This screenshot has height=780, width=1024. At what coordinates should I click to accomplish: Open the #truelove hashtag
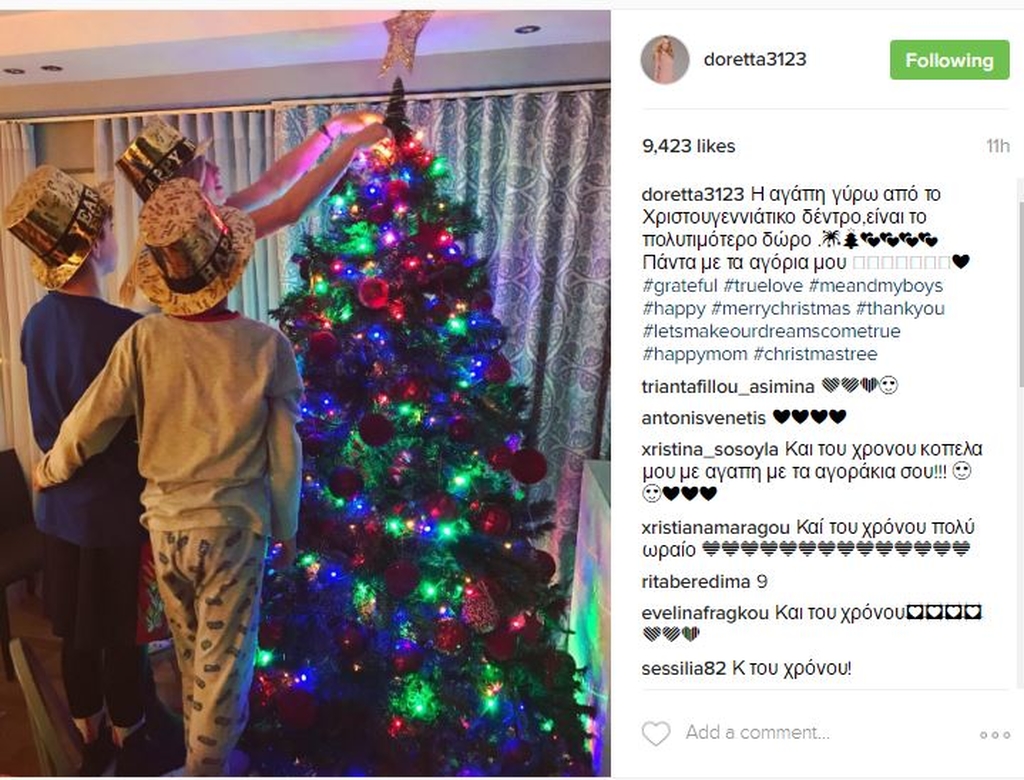point(763,286)
